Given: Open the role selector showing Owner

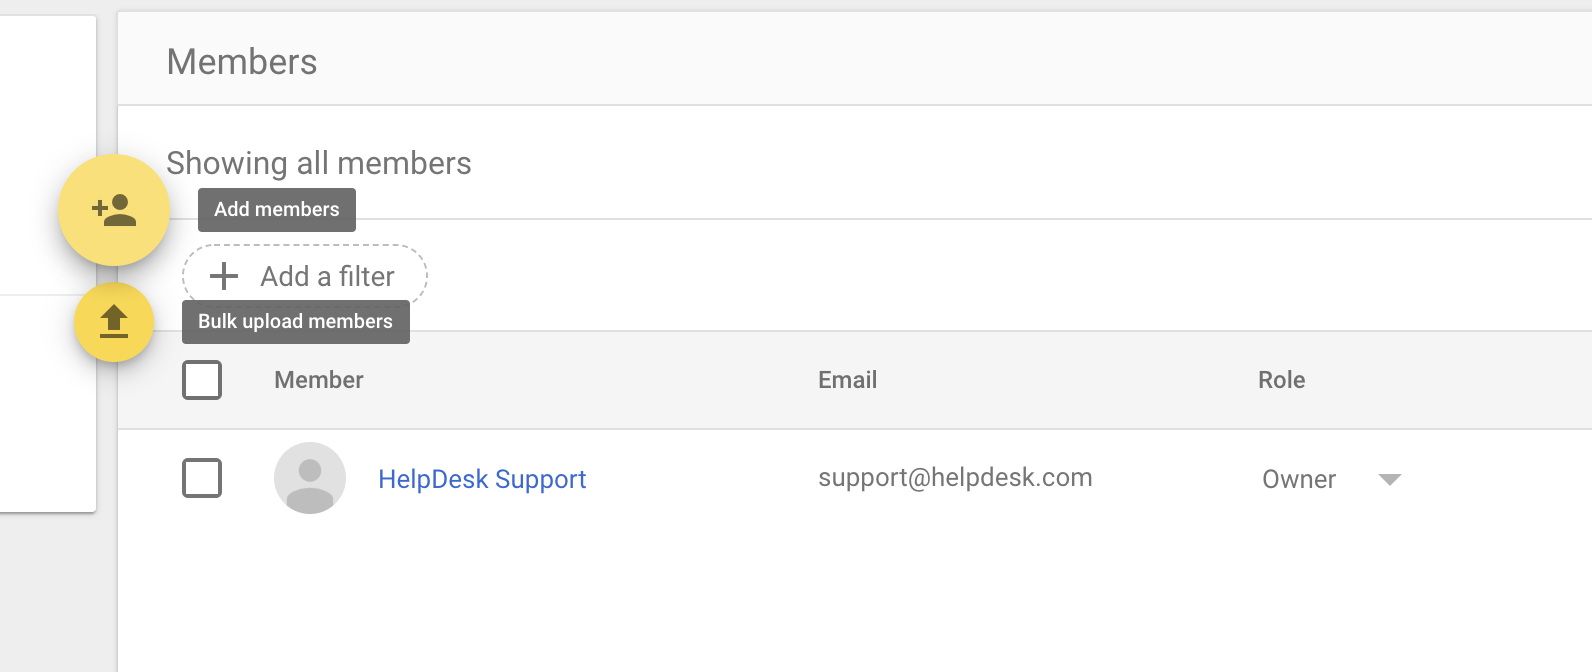Looking at the screenshot, I should 1332,480.
